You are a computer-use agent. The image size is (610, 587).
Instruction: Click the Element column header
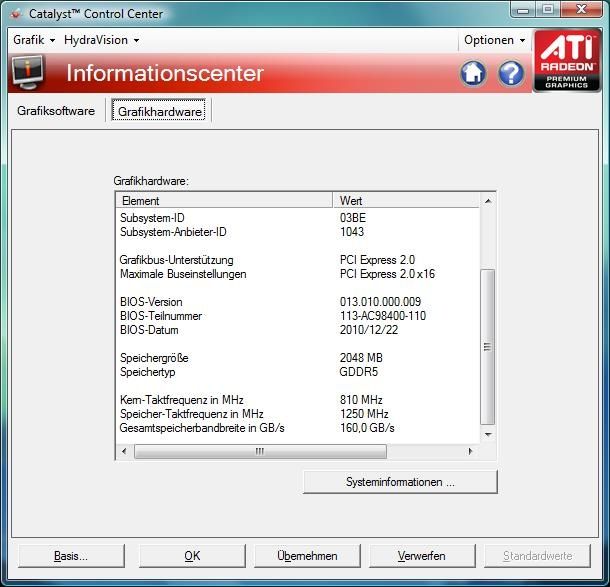coord(224,200)
